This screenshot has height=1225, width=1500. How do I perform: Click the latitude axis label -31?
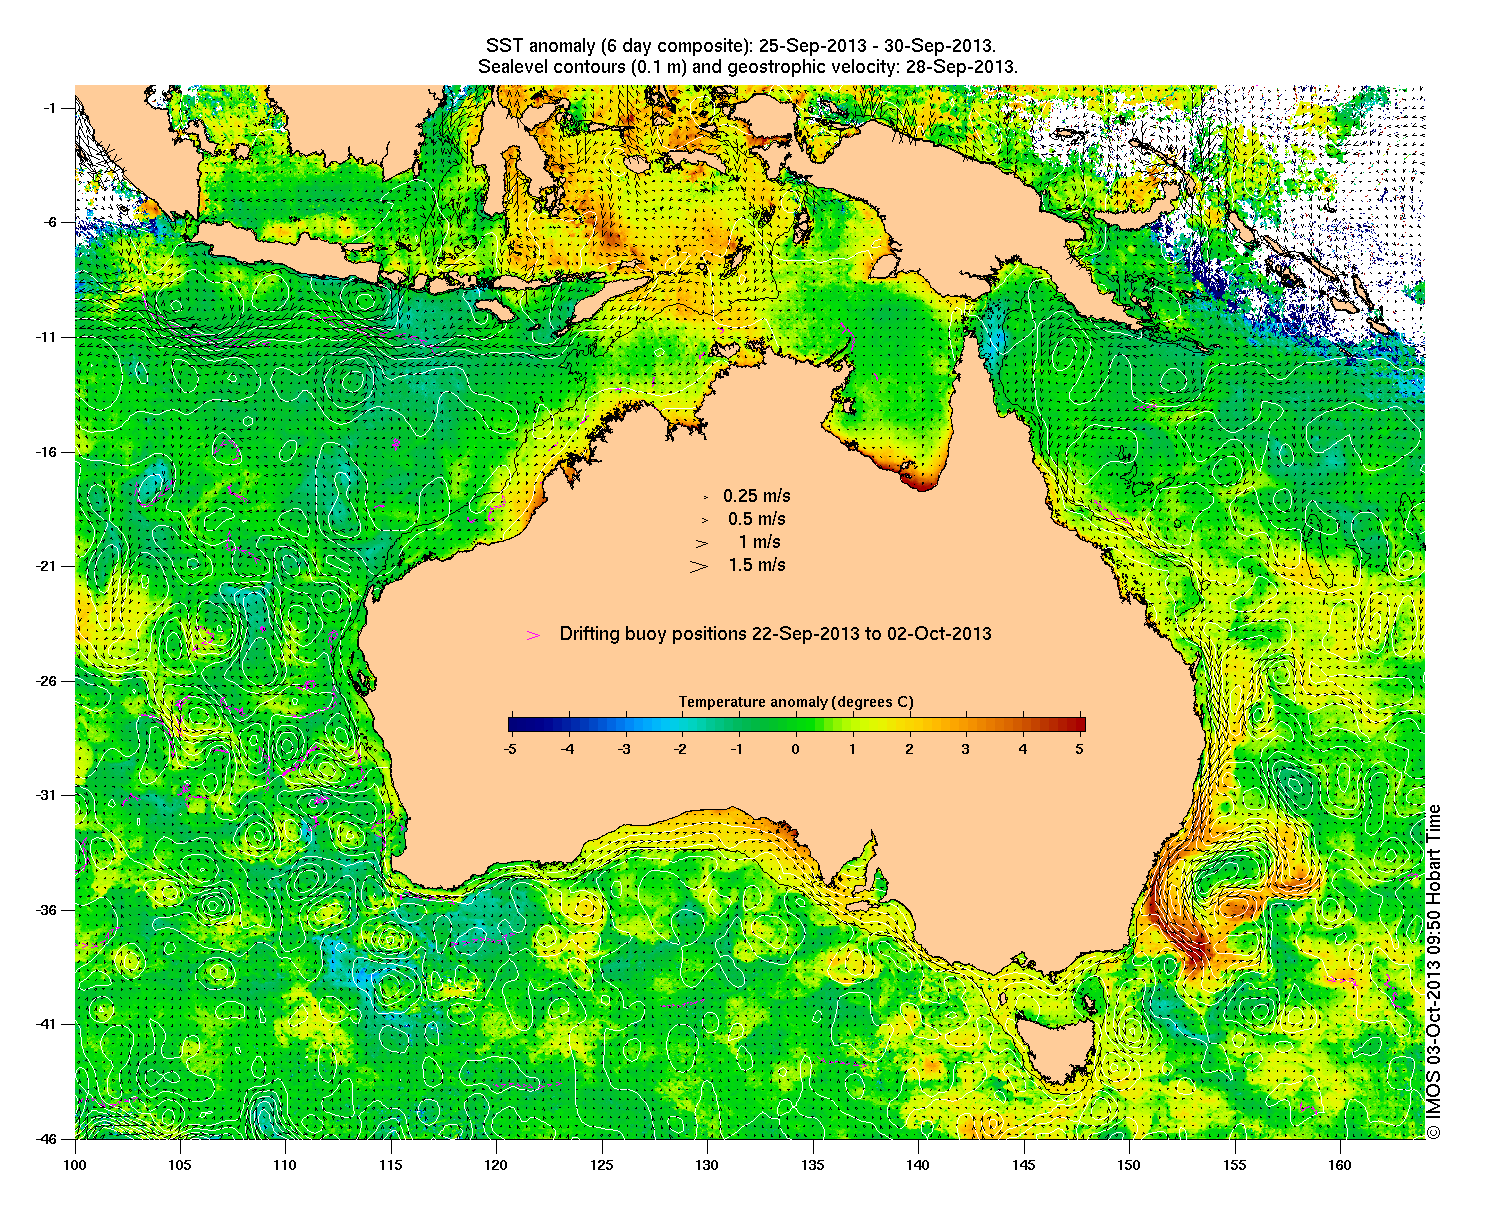pyautogui.click(x=47, y=795)
